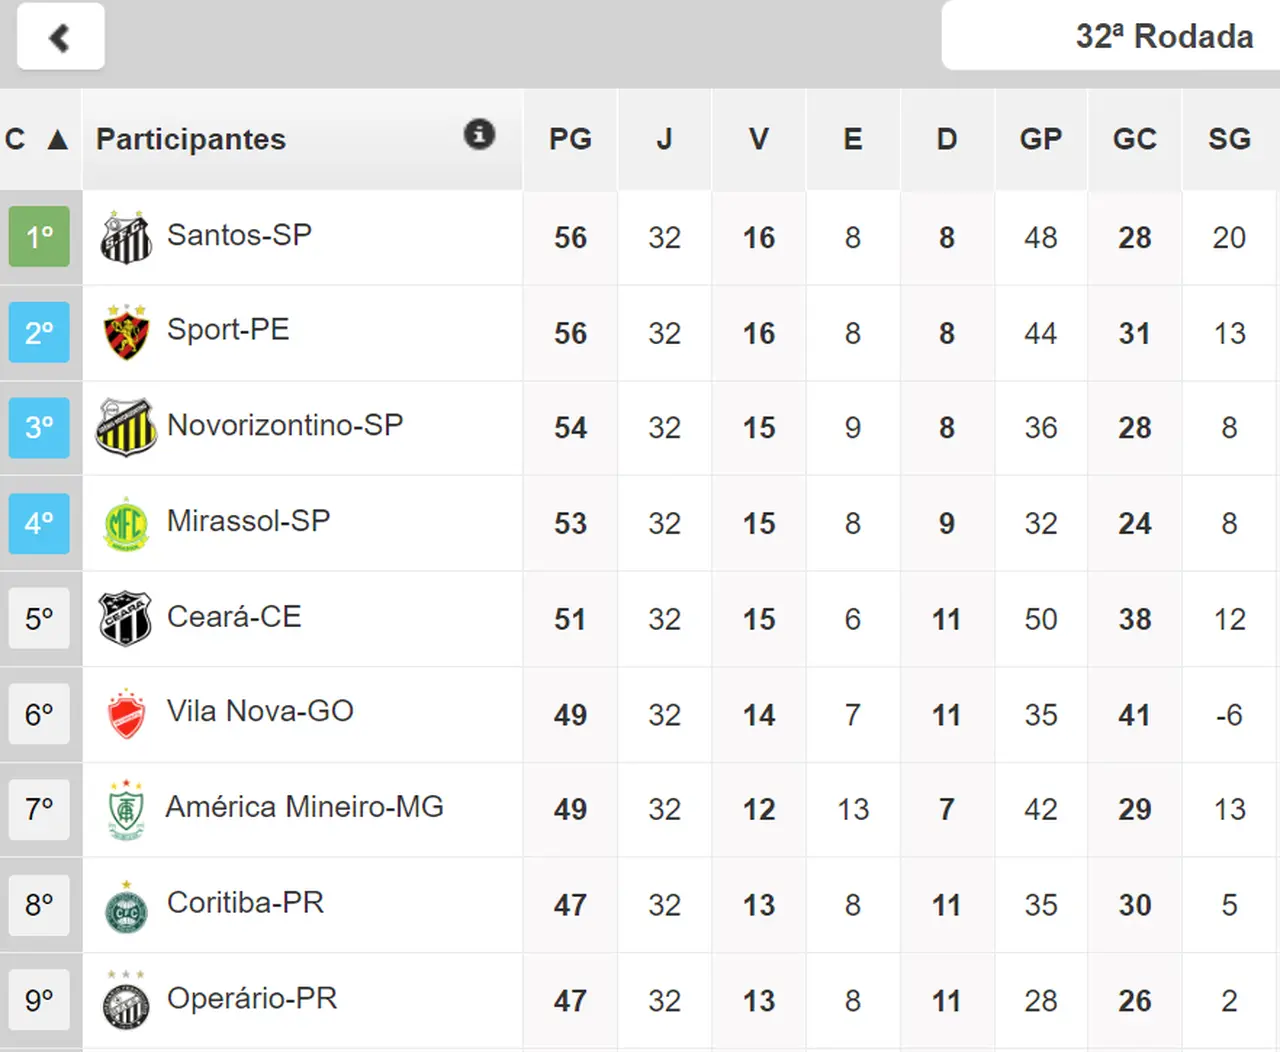Click the Operário-PR team crest
Viewport: 1280px width, 1052px height.
(x=126, y=1001)
